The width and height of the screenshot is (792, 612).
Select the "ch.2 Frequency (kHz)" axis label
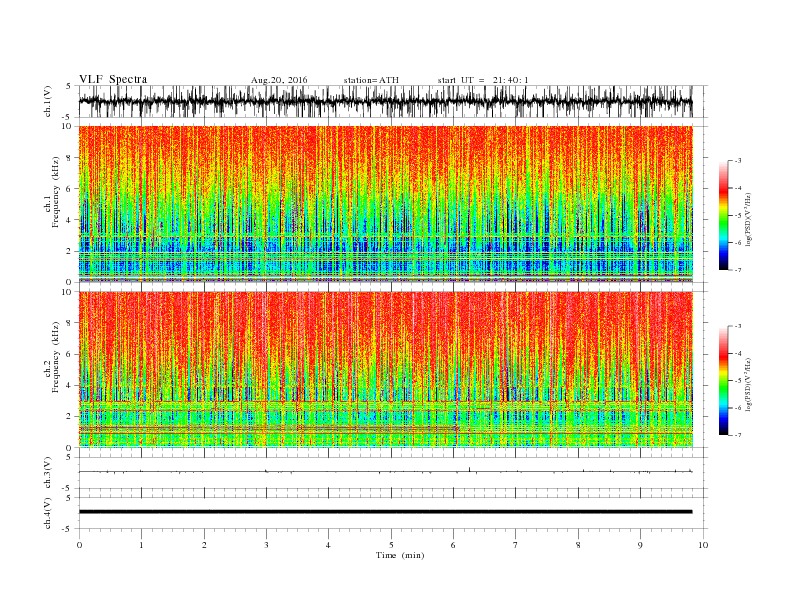pos(52,356)
